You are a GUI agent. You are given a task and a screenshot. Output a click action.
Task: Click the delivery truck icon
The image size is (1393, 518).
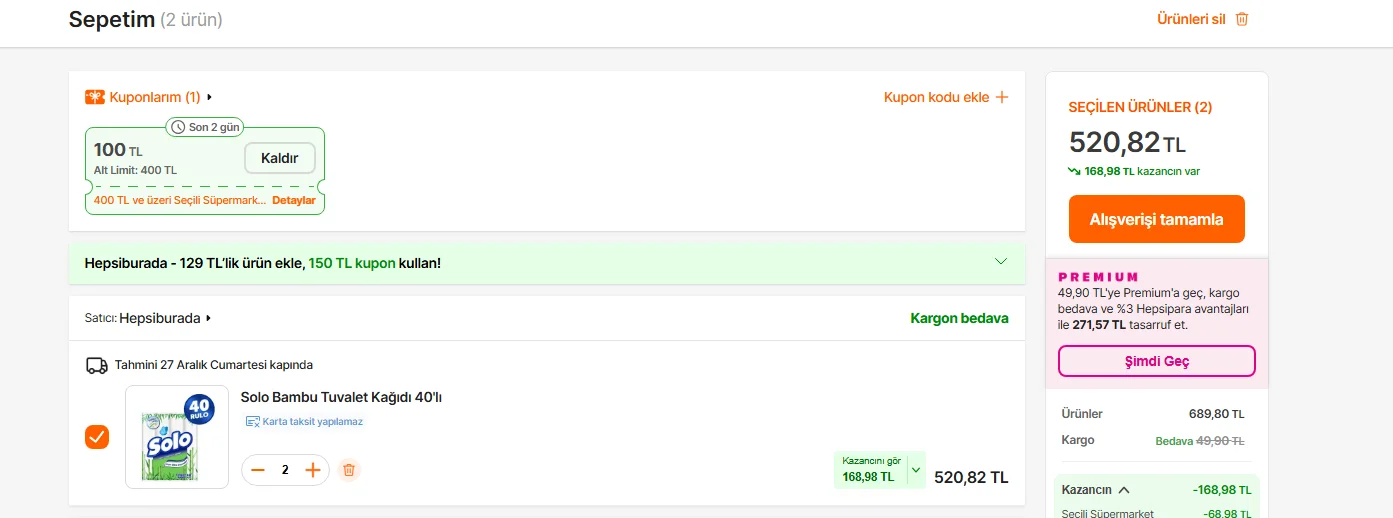point(97,365)
